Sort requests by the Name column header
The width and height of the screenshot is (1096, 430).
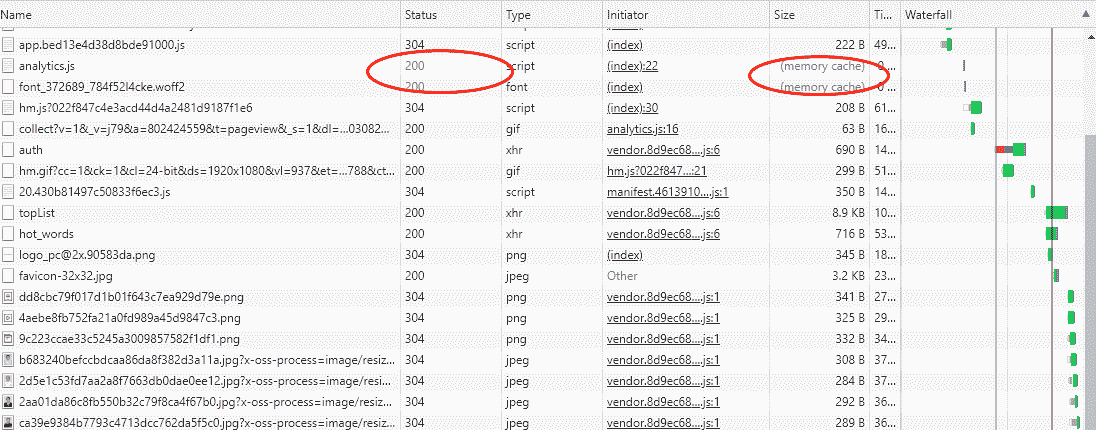(200, 14)
